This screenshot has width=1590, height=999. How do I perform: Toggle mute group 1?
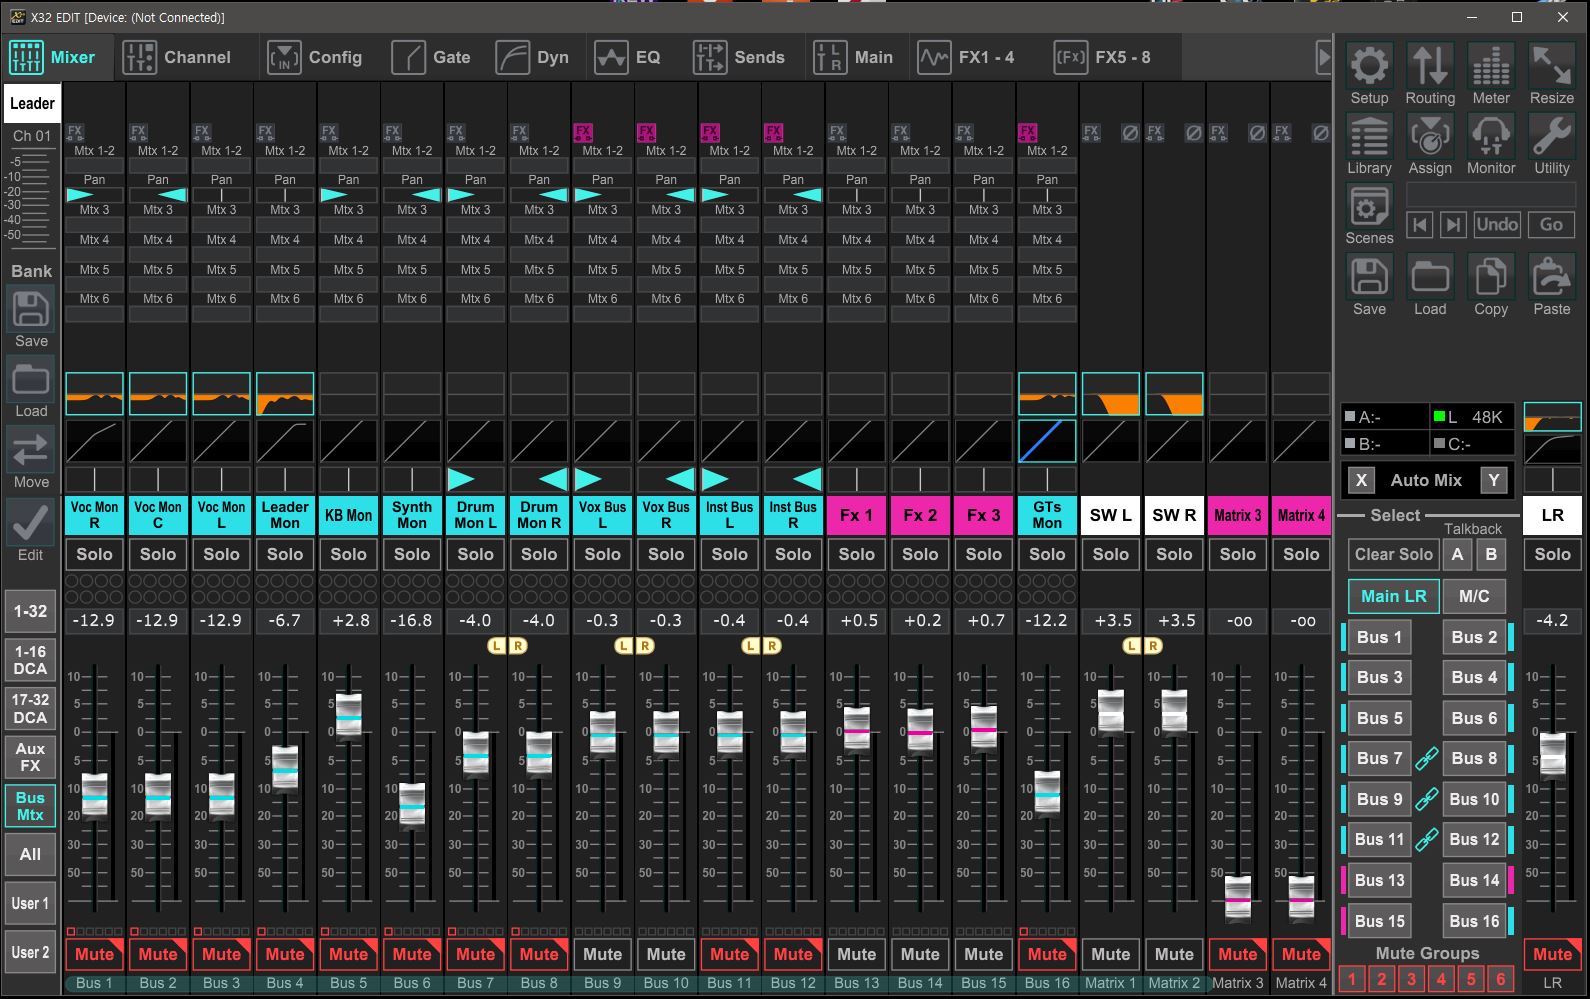pyautogui.click(x=1352, y=979)
